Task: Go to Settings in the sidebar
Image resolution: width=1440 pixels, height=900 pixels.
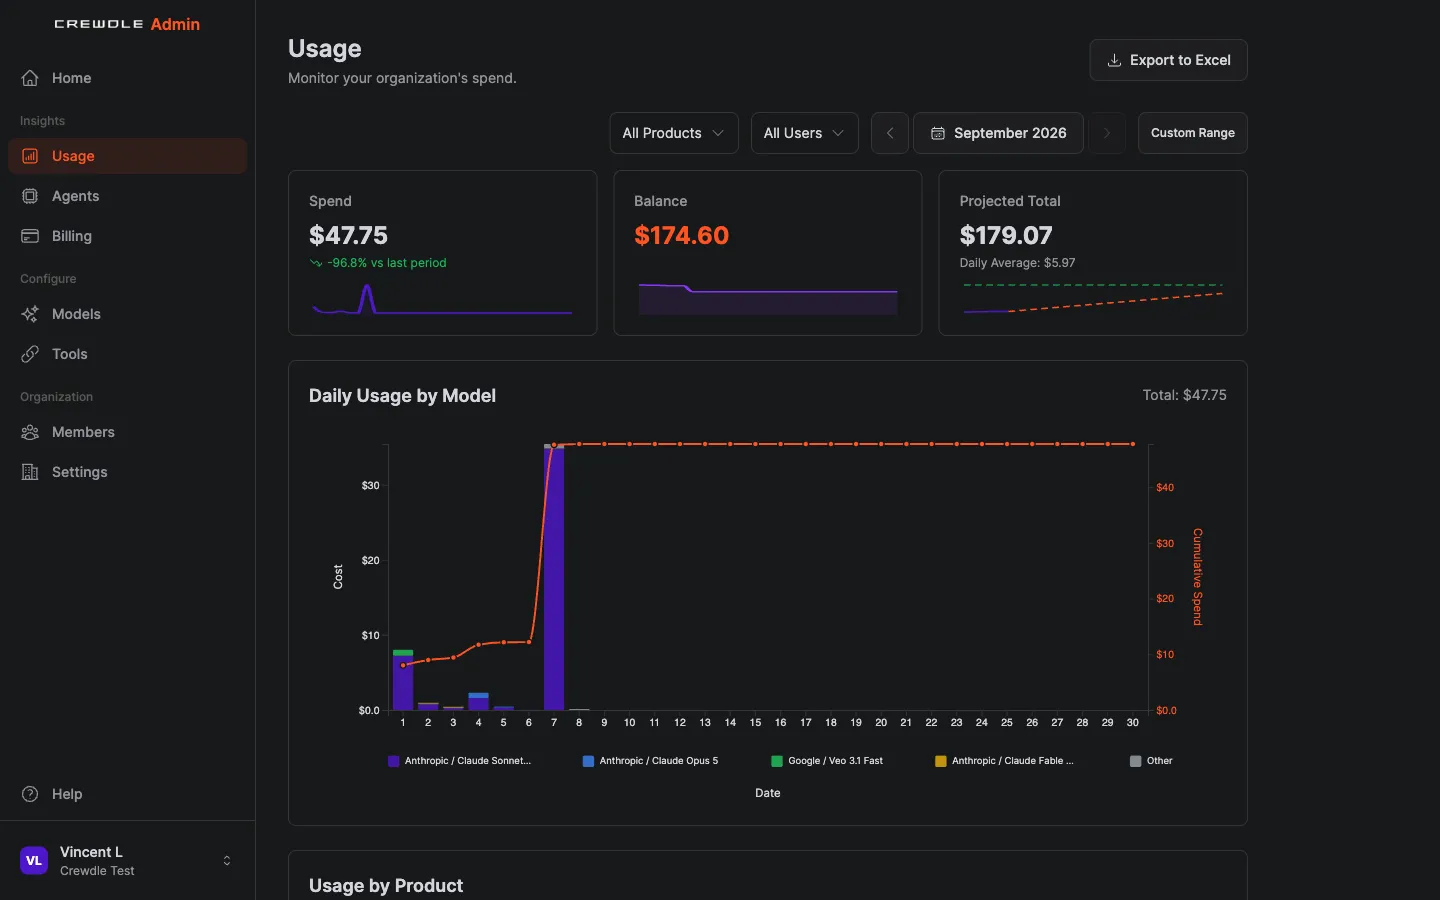Action: [127, 472]
